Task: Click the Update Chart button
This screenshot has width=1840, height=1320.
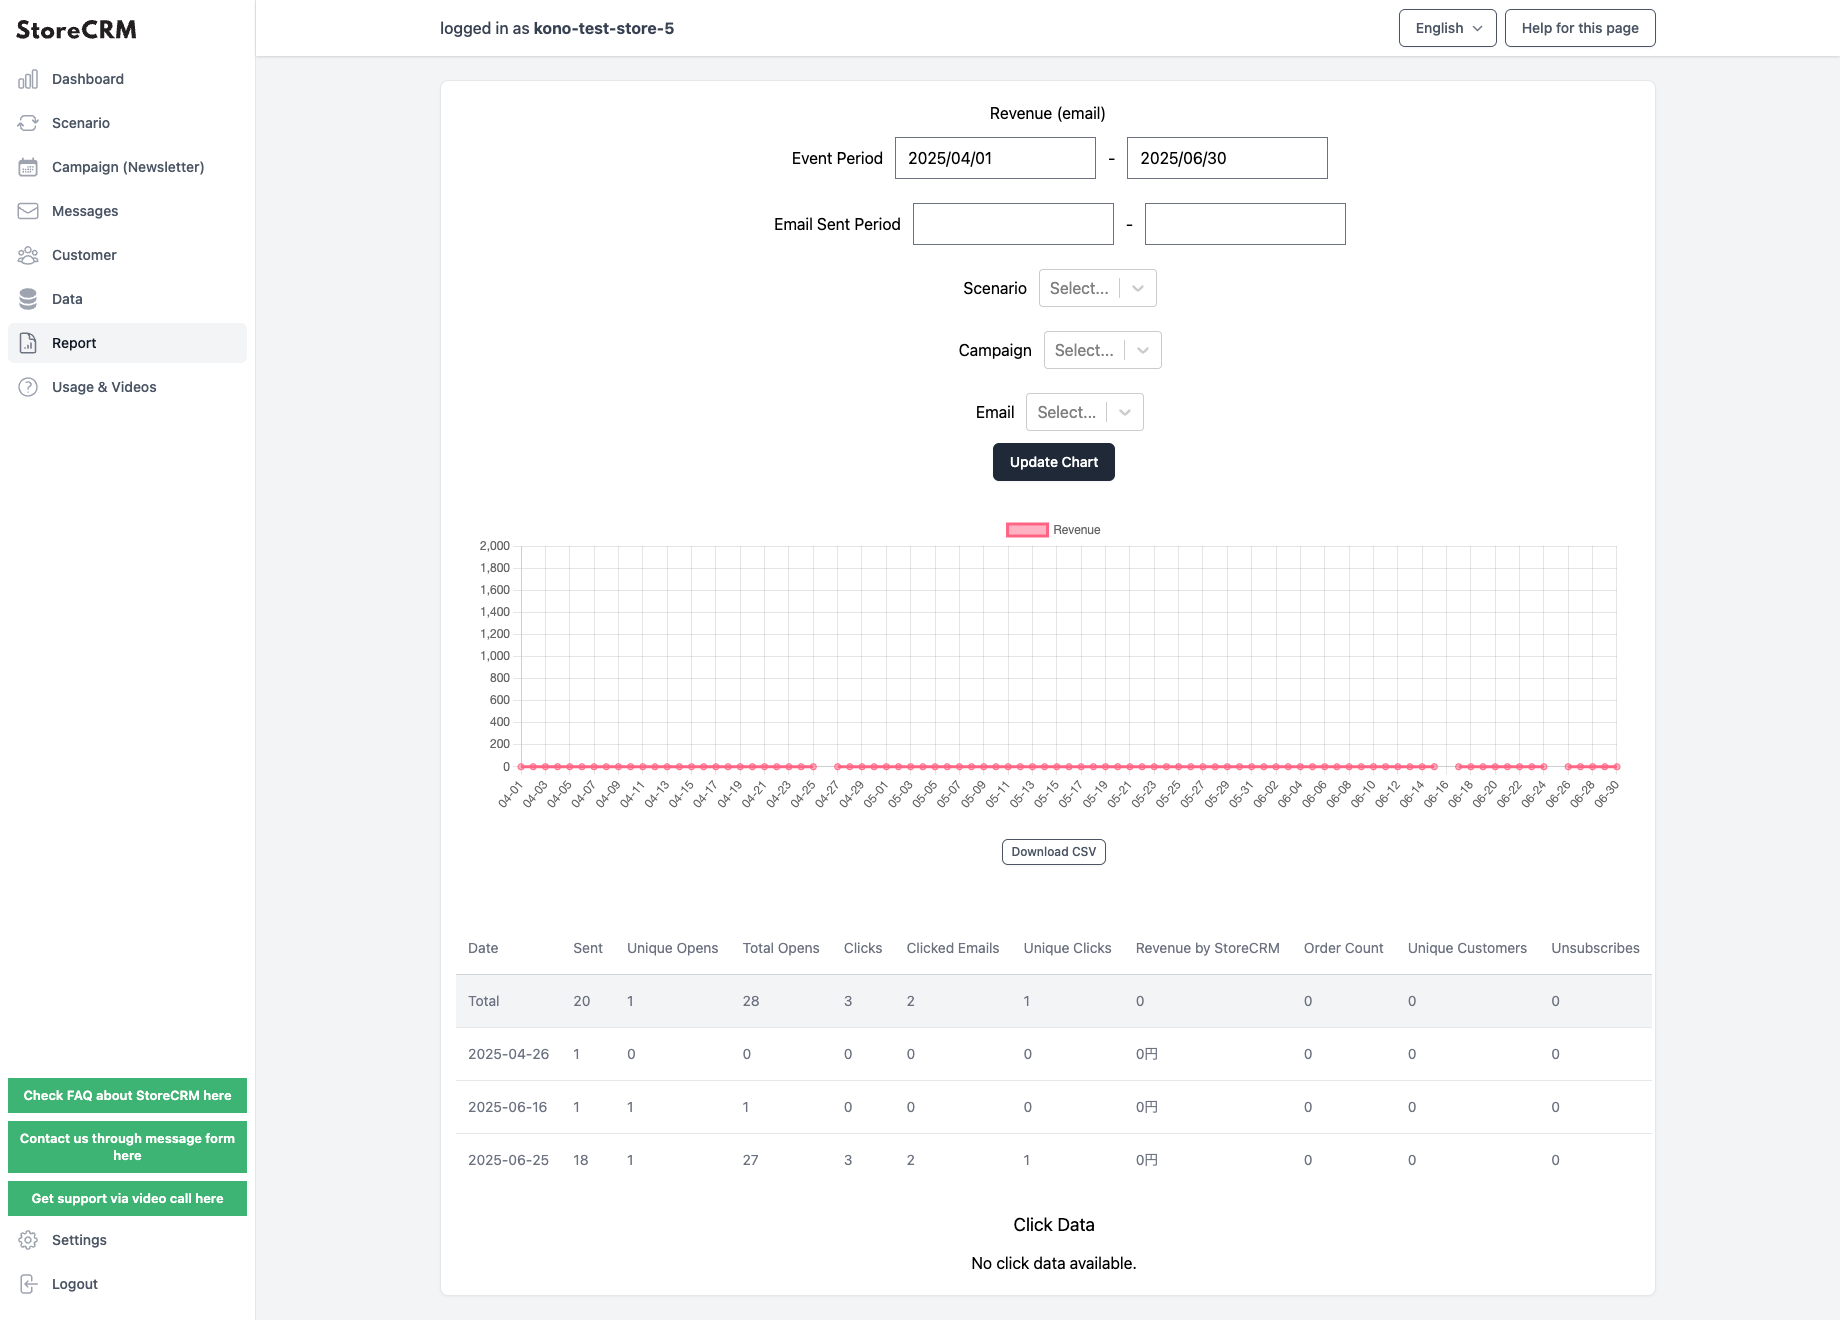Action: click(x=1053, y=462)
